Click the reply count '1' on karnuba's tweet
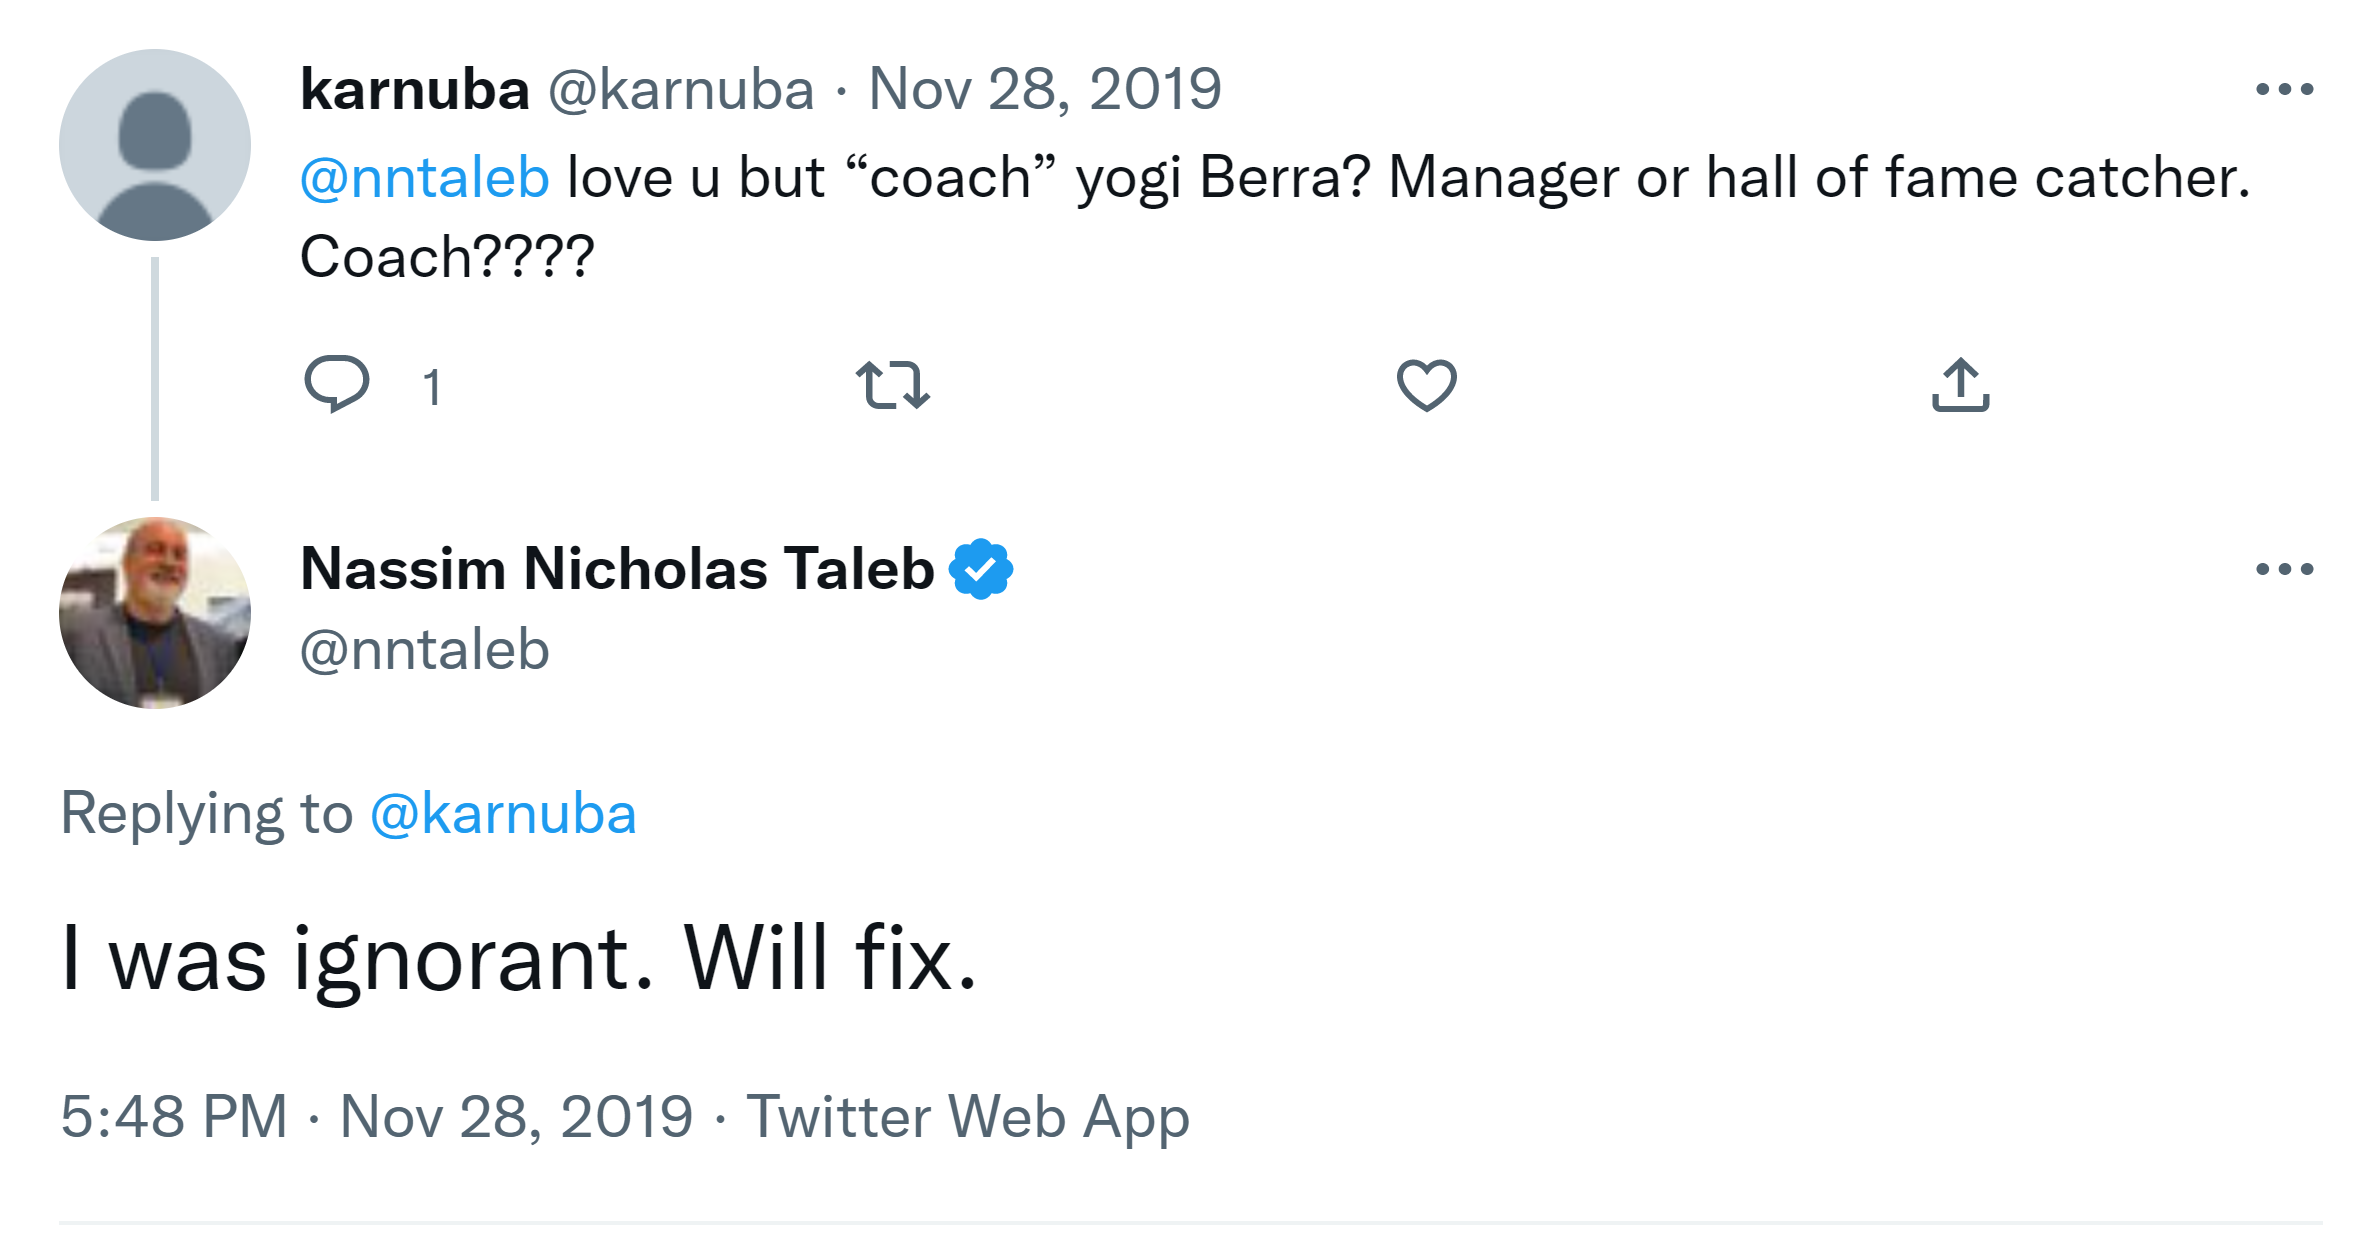This screenshot has height=1254, width=2374. click(x=432, y=387)
